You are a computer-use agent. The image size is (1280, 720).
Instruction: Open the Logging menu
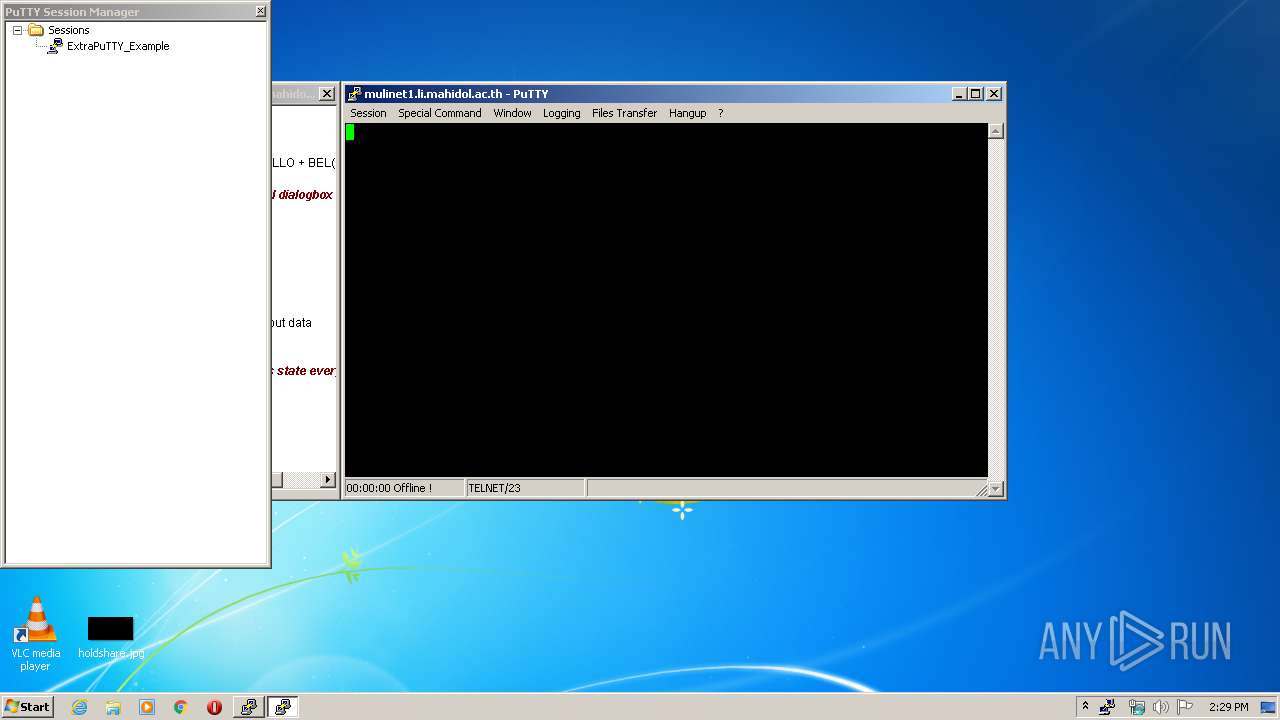(x=562, y=113)
